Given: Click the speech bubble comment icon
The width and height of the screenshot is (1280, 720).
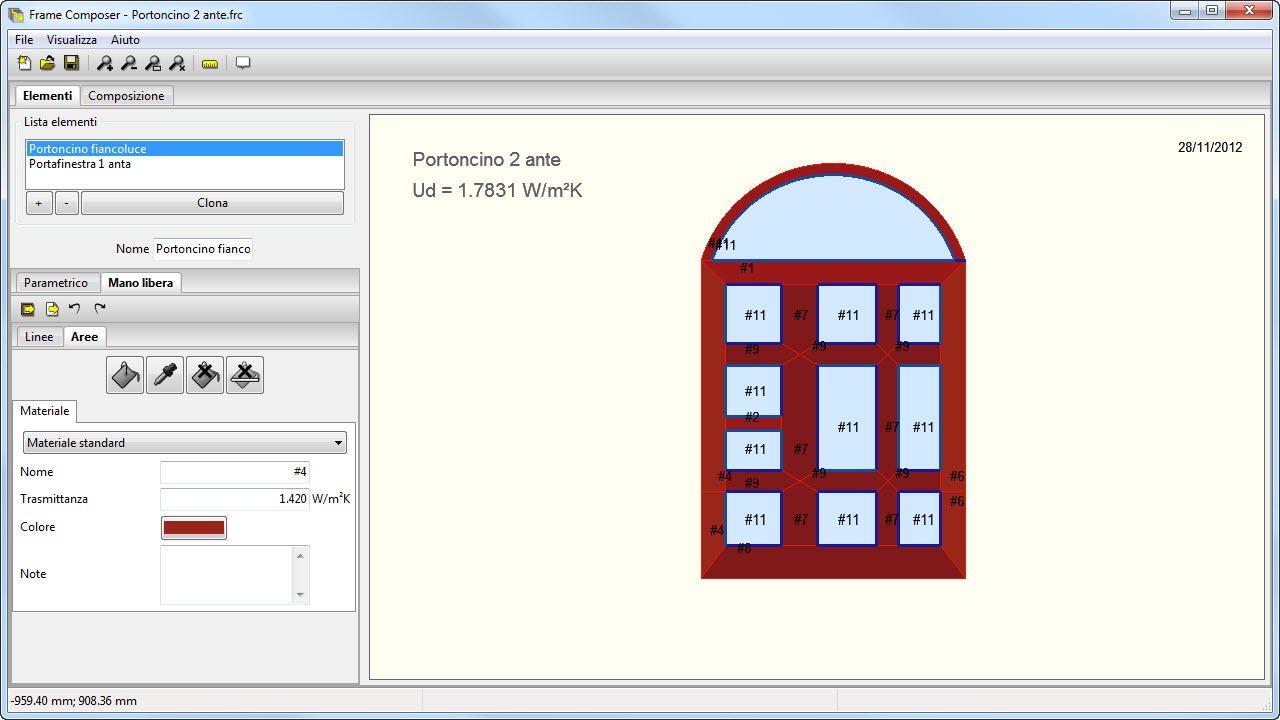Looking at the screenshot, I should (243, 64).
